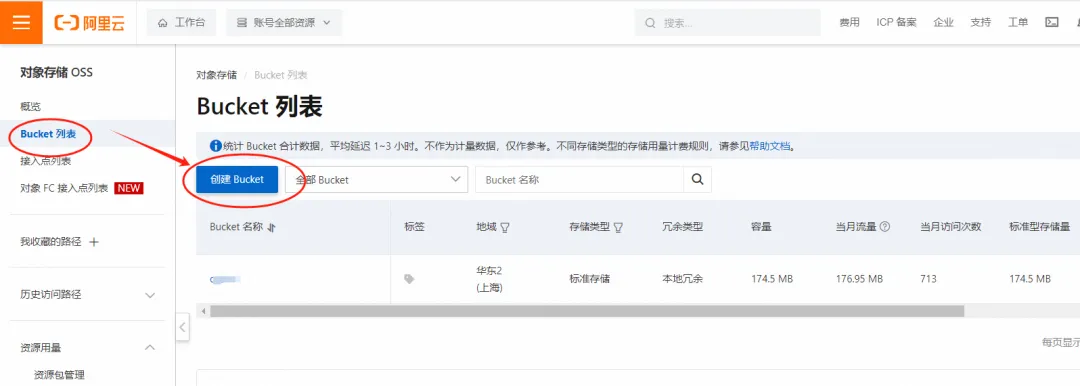Open the hamburger main menu
The width and height of the screenshot is (1080, 386).
click(21, 22)
